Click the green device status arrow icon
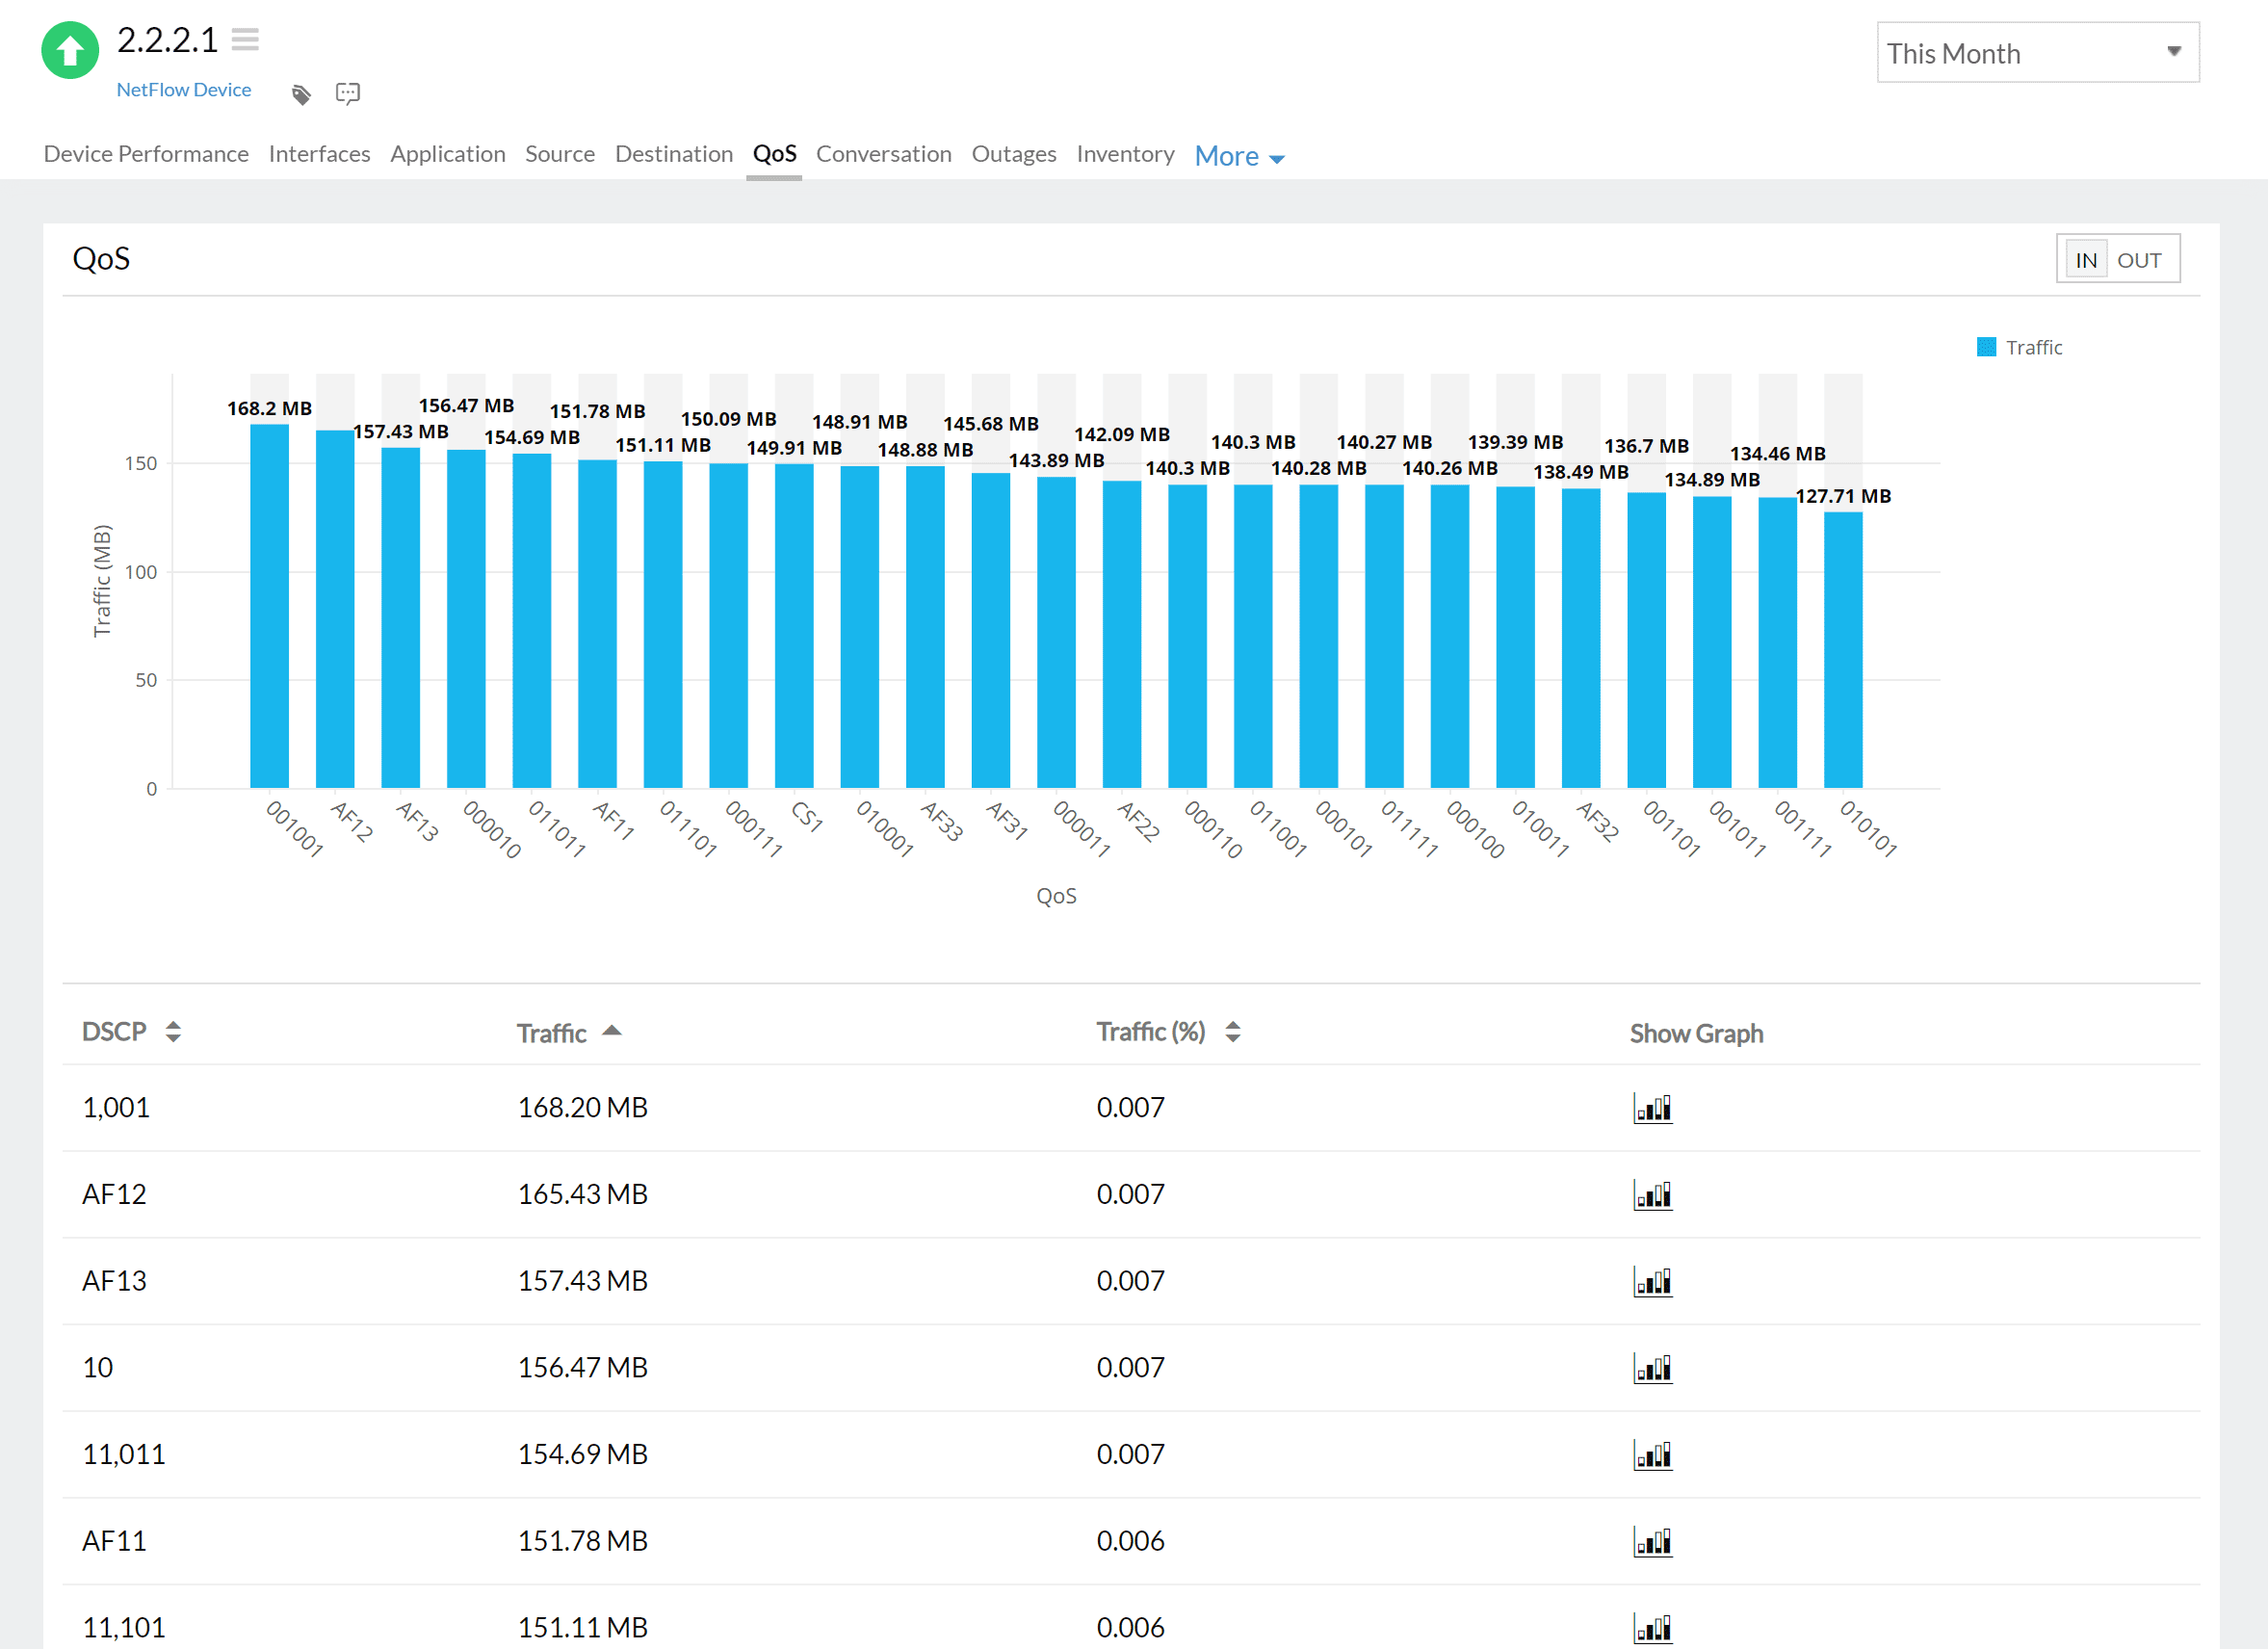 [x=69, y=50]
